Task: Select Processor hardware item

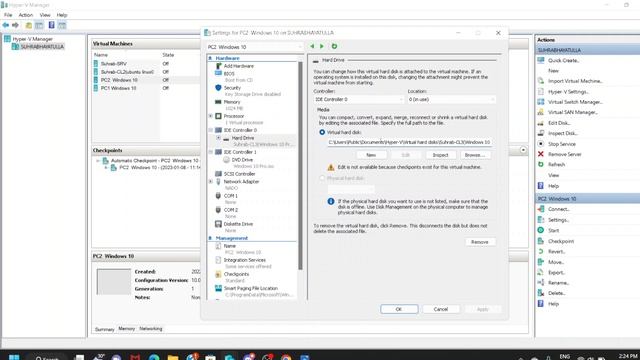Action: pyautogui.click(x=233, y=116)
